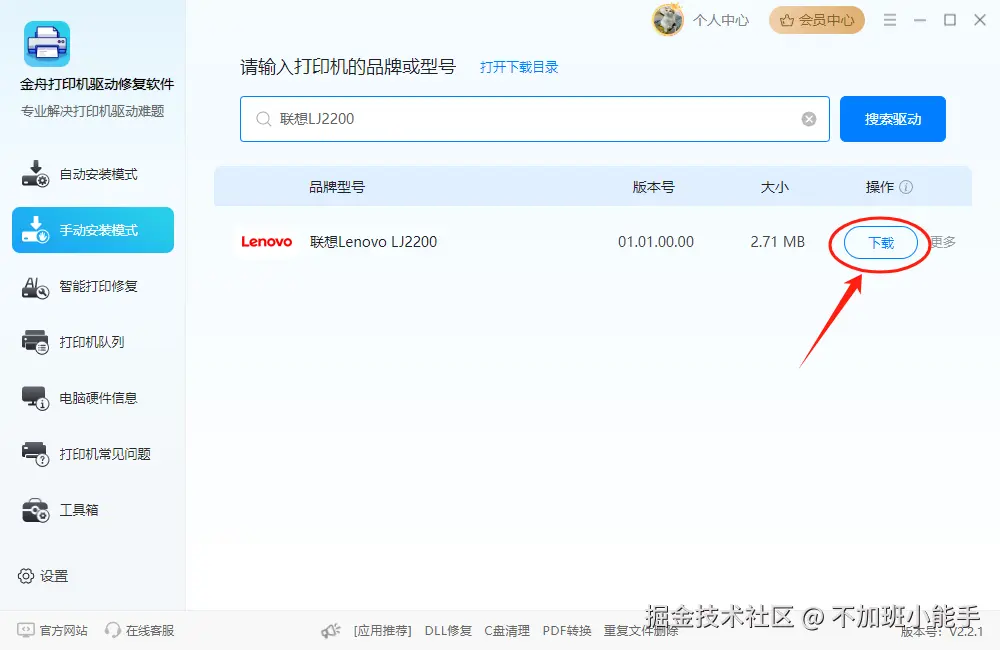Click the printer search input field

(x=534, y=119)
